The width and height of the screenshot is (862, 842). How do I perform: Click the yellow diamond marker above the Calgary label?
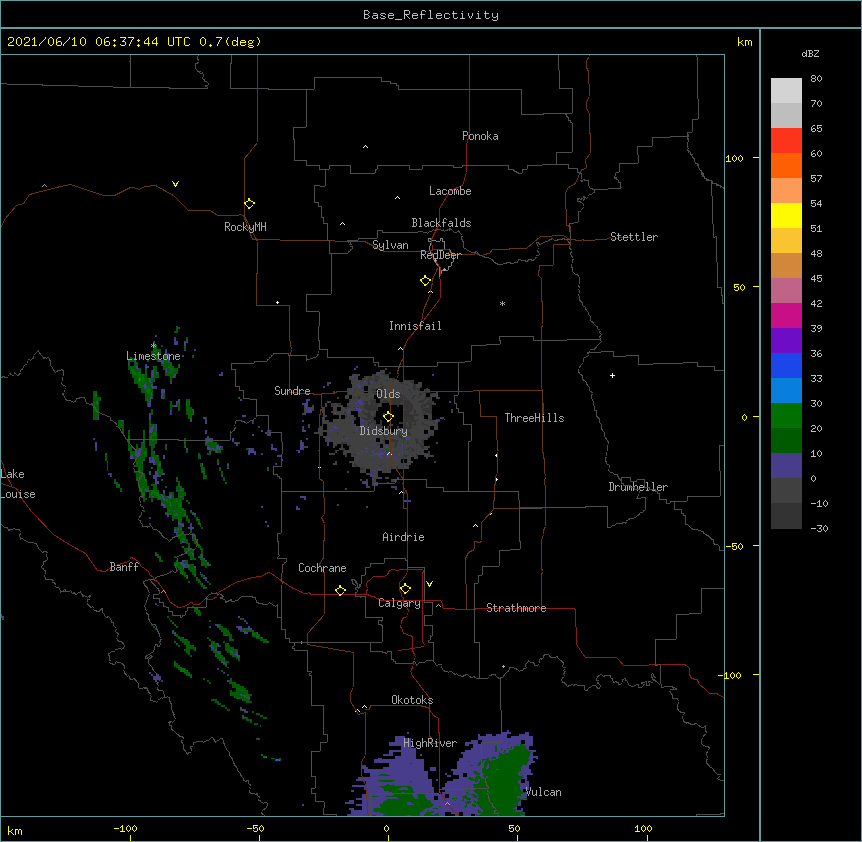pos(405,589)
